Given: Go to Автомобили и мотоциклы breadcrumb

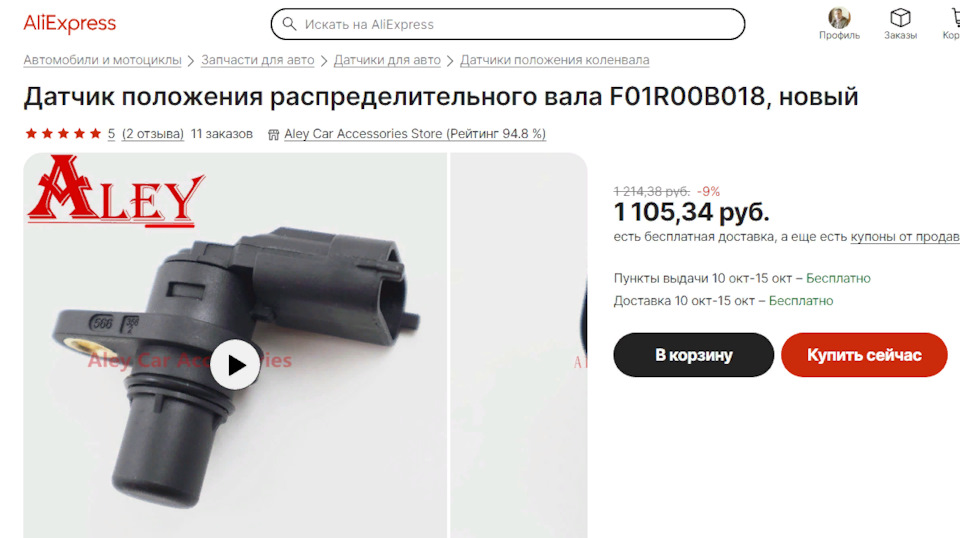Looking at the screenshot, I should [x=102, y=60].
